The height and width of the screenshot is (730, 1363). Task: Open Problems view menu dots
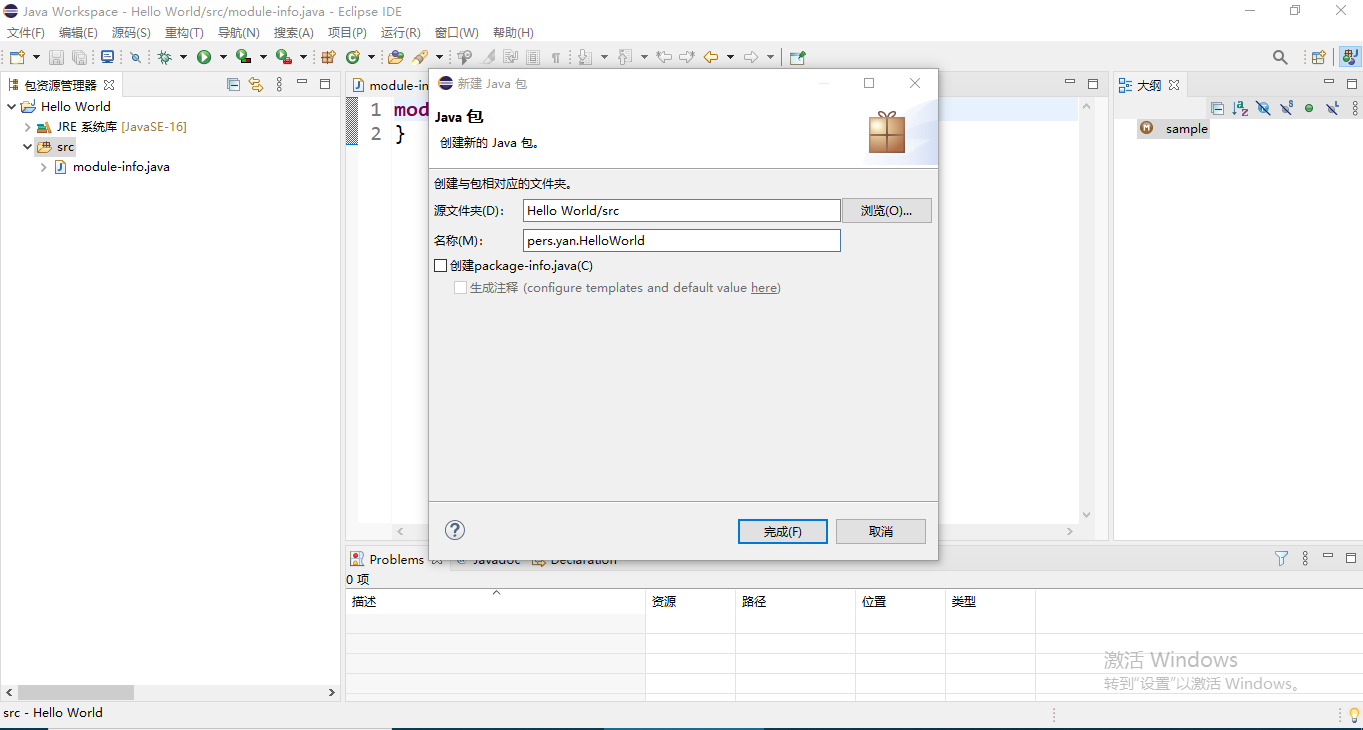[x=1305, y=559]
